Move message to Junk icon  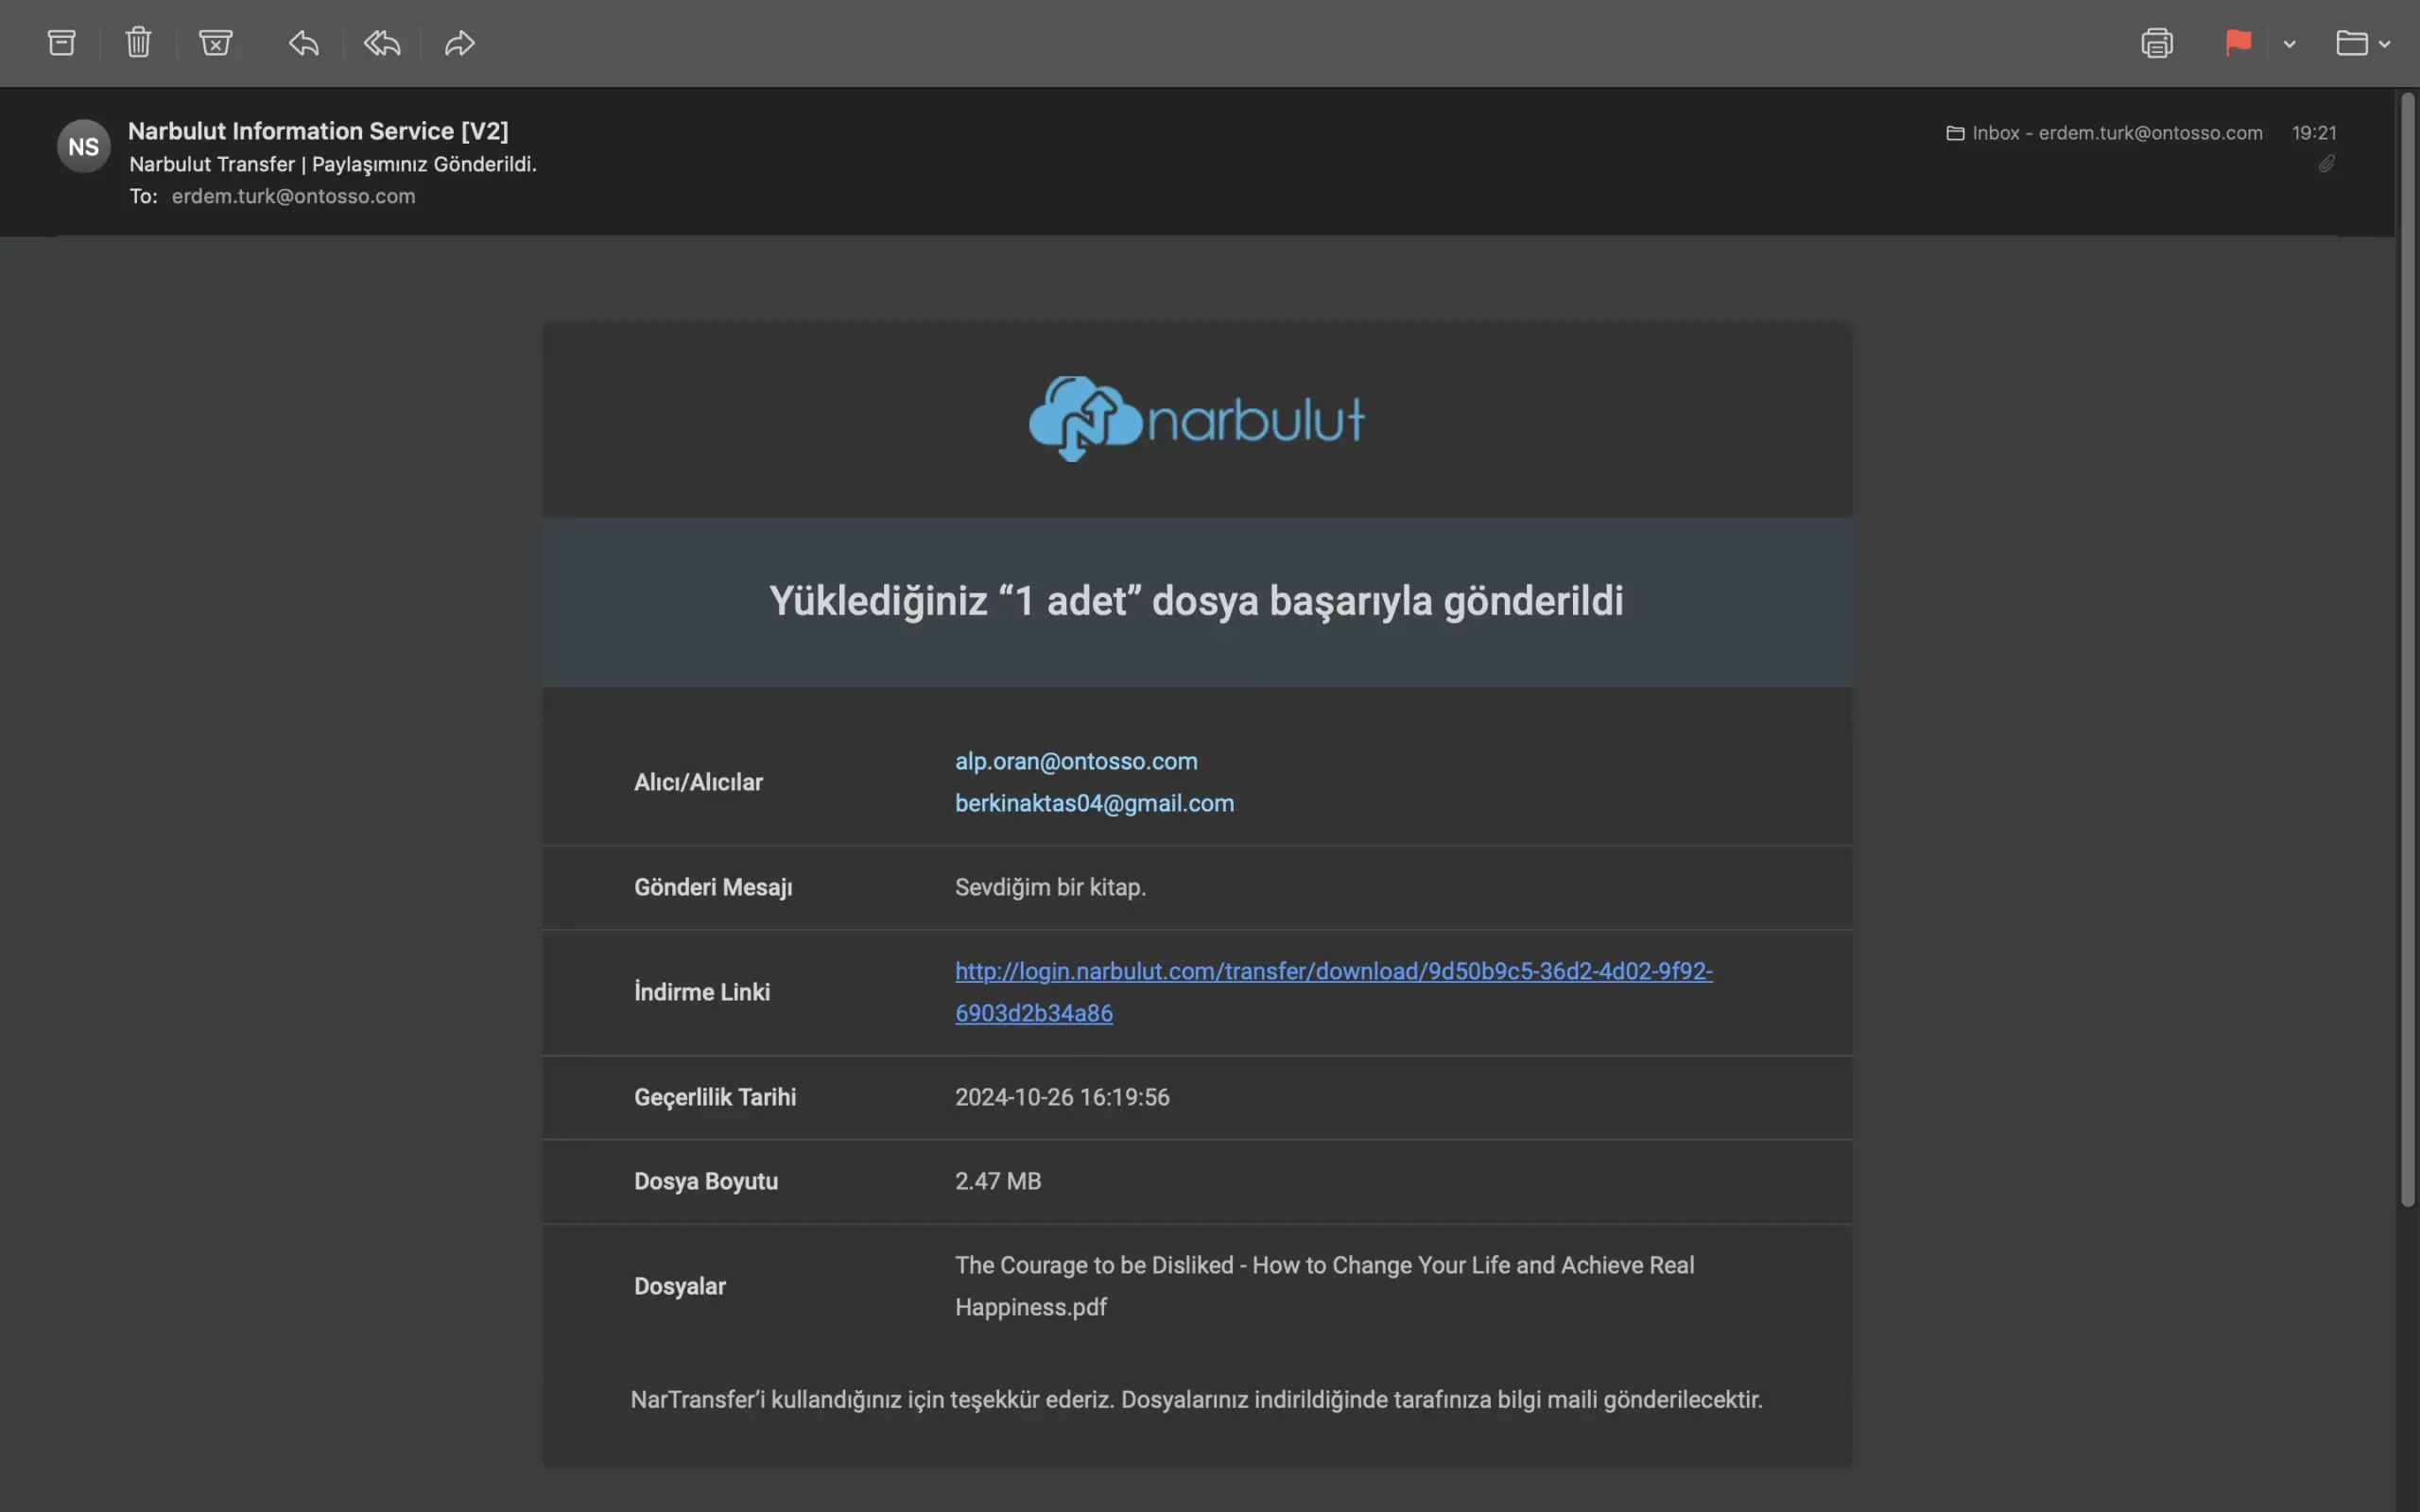215,43
